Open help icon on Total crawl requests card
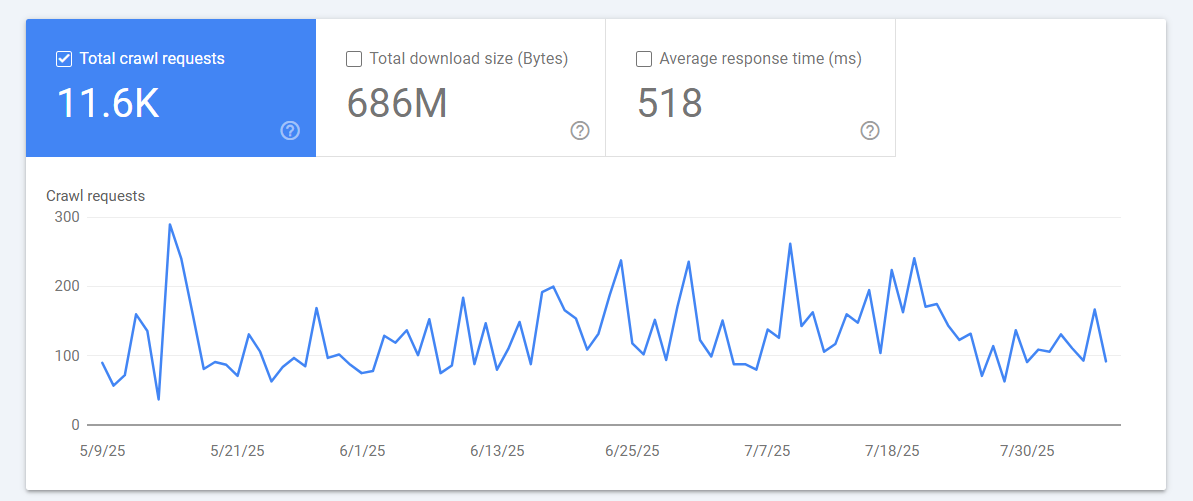Viewport: 1193px width, 501px height. tap(290, 131)
